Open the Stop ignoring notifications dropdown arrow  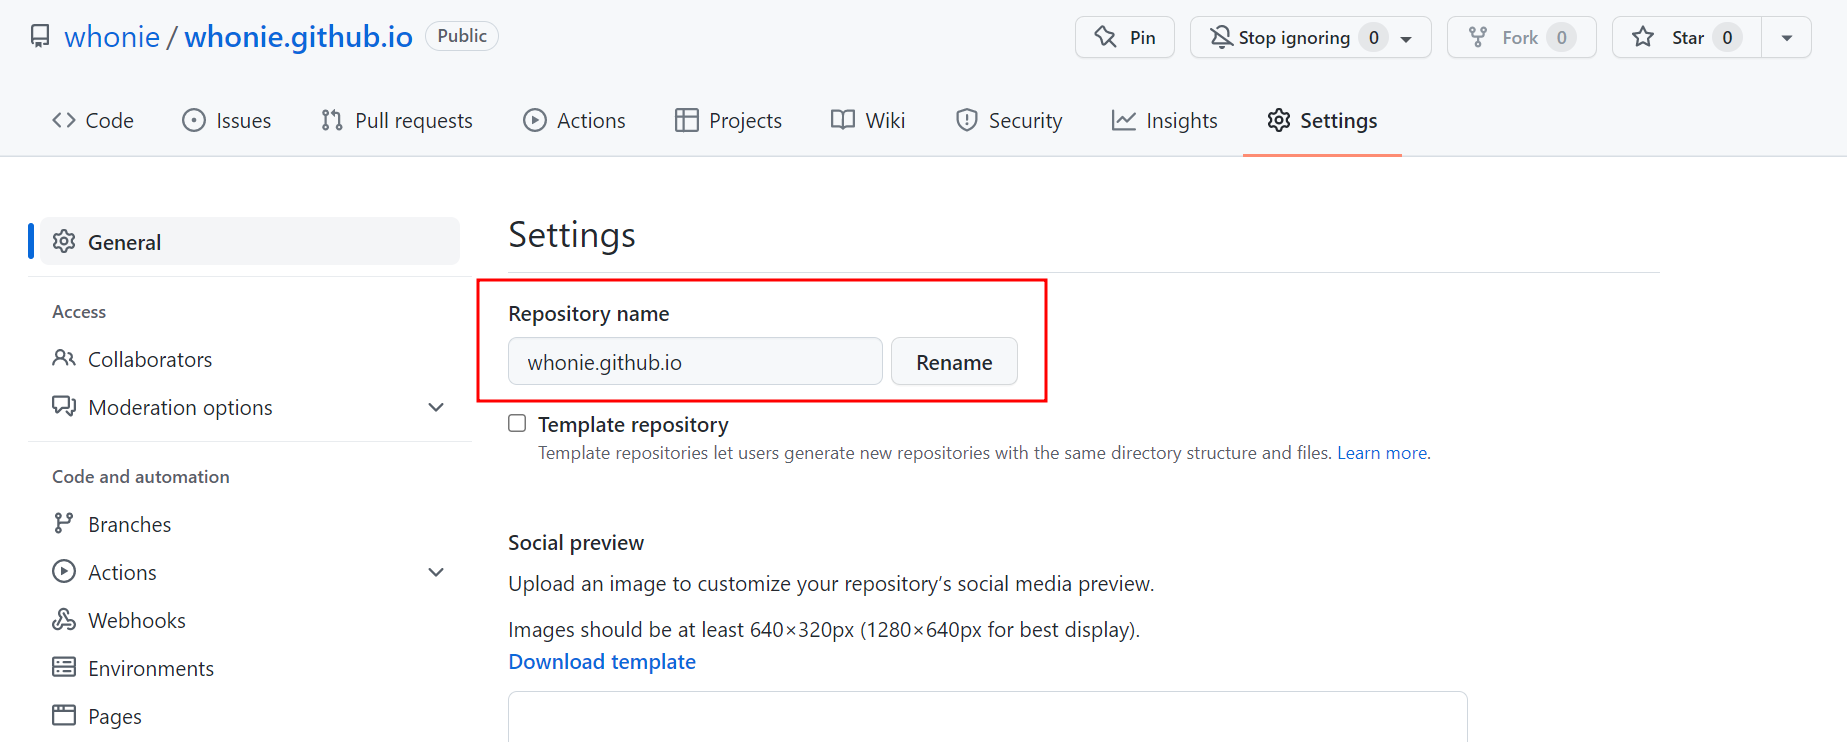1406,39
